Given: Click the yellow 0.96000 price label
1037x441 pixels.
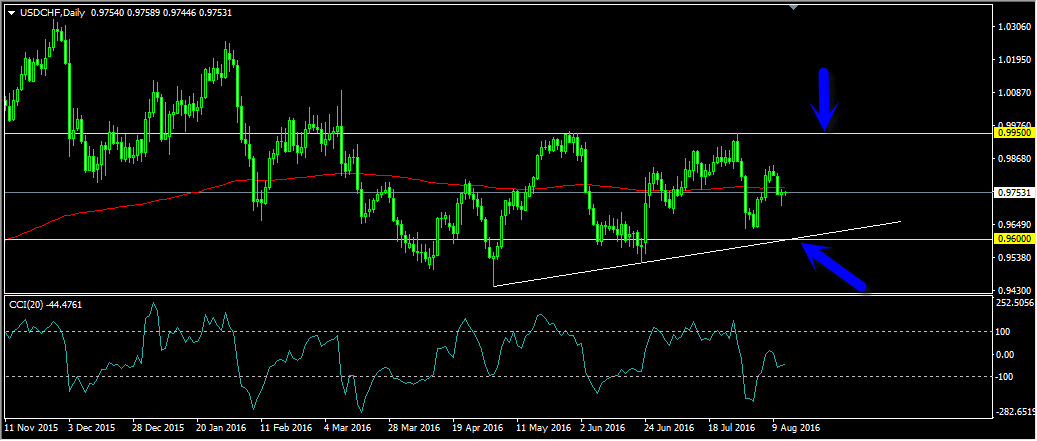Looking at the screenshot, I should (1013, 239).
